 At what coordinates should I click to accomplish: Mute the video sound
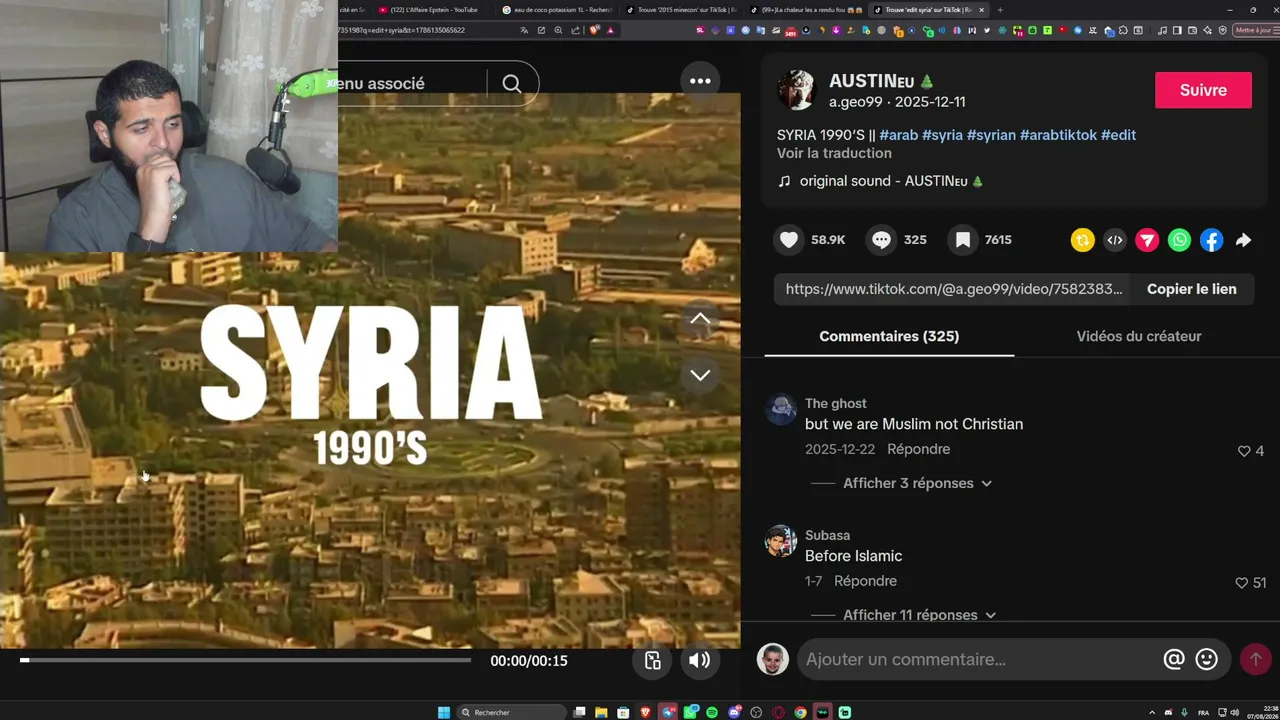[x=699, y=660]
